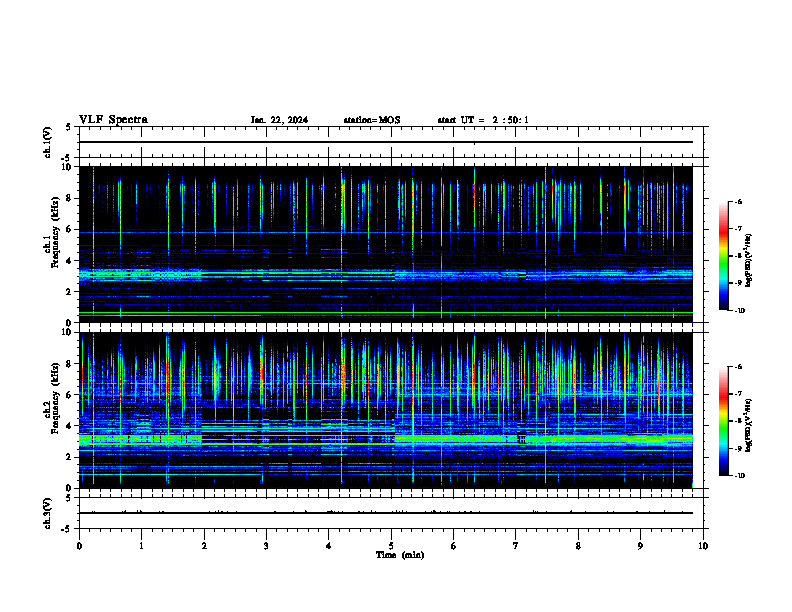The image size is (792, 612).
Task: Click the "9" tick on the time axis
Action: click(640, 546)
